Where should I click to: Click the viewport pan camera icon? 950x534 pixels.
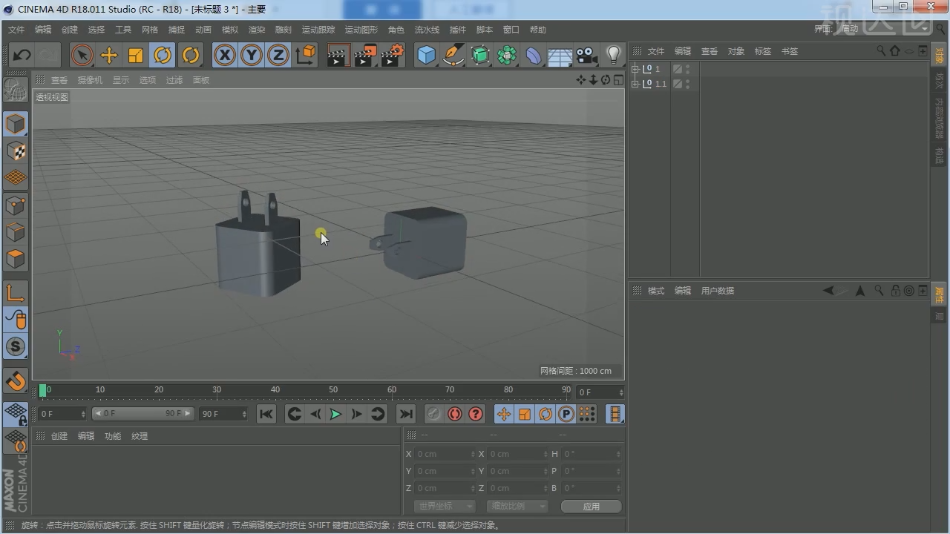[x=581, y=80]
